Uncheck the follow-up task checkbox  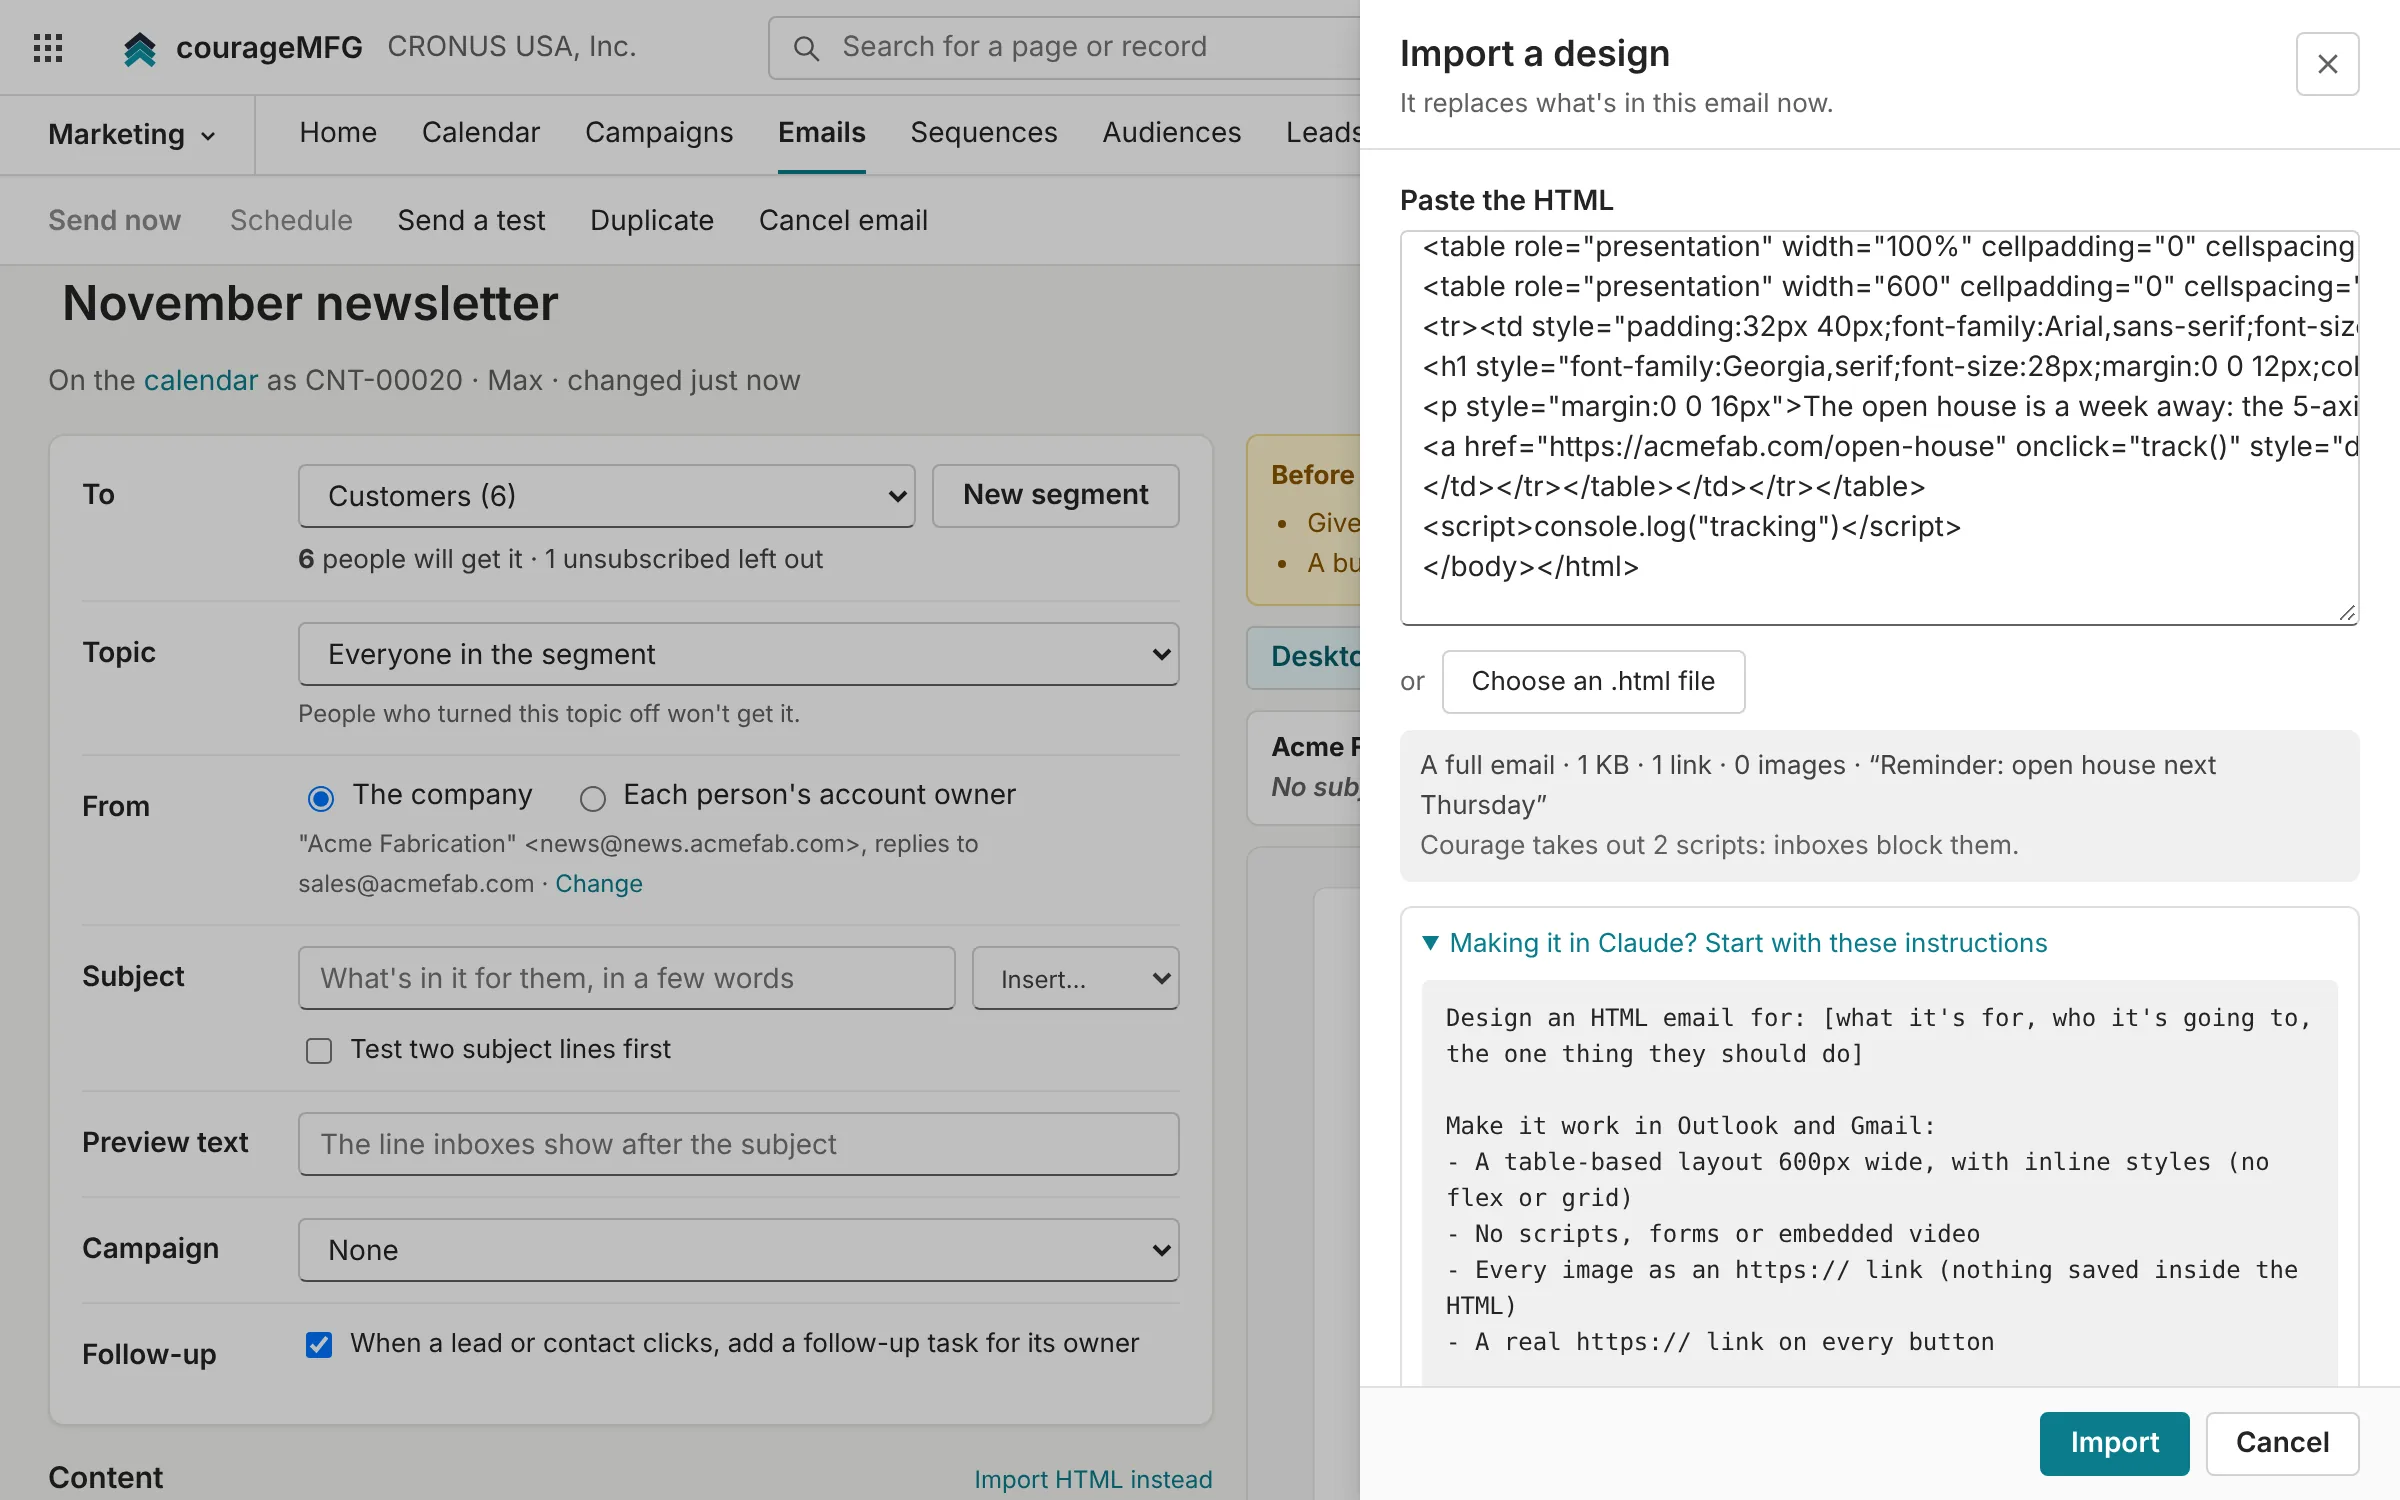point(319,1344)
